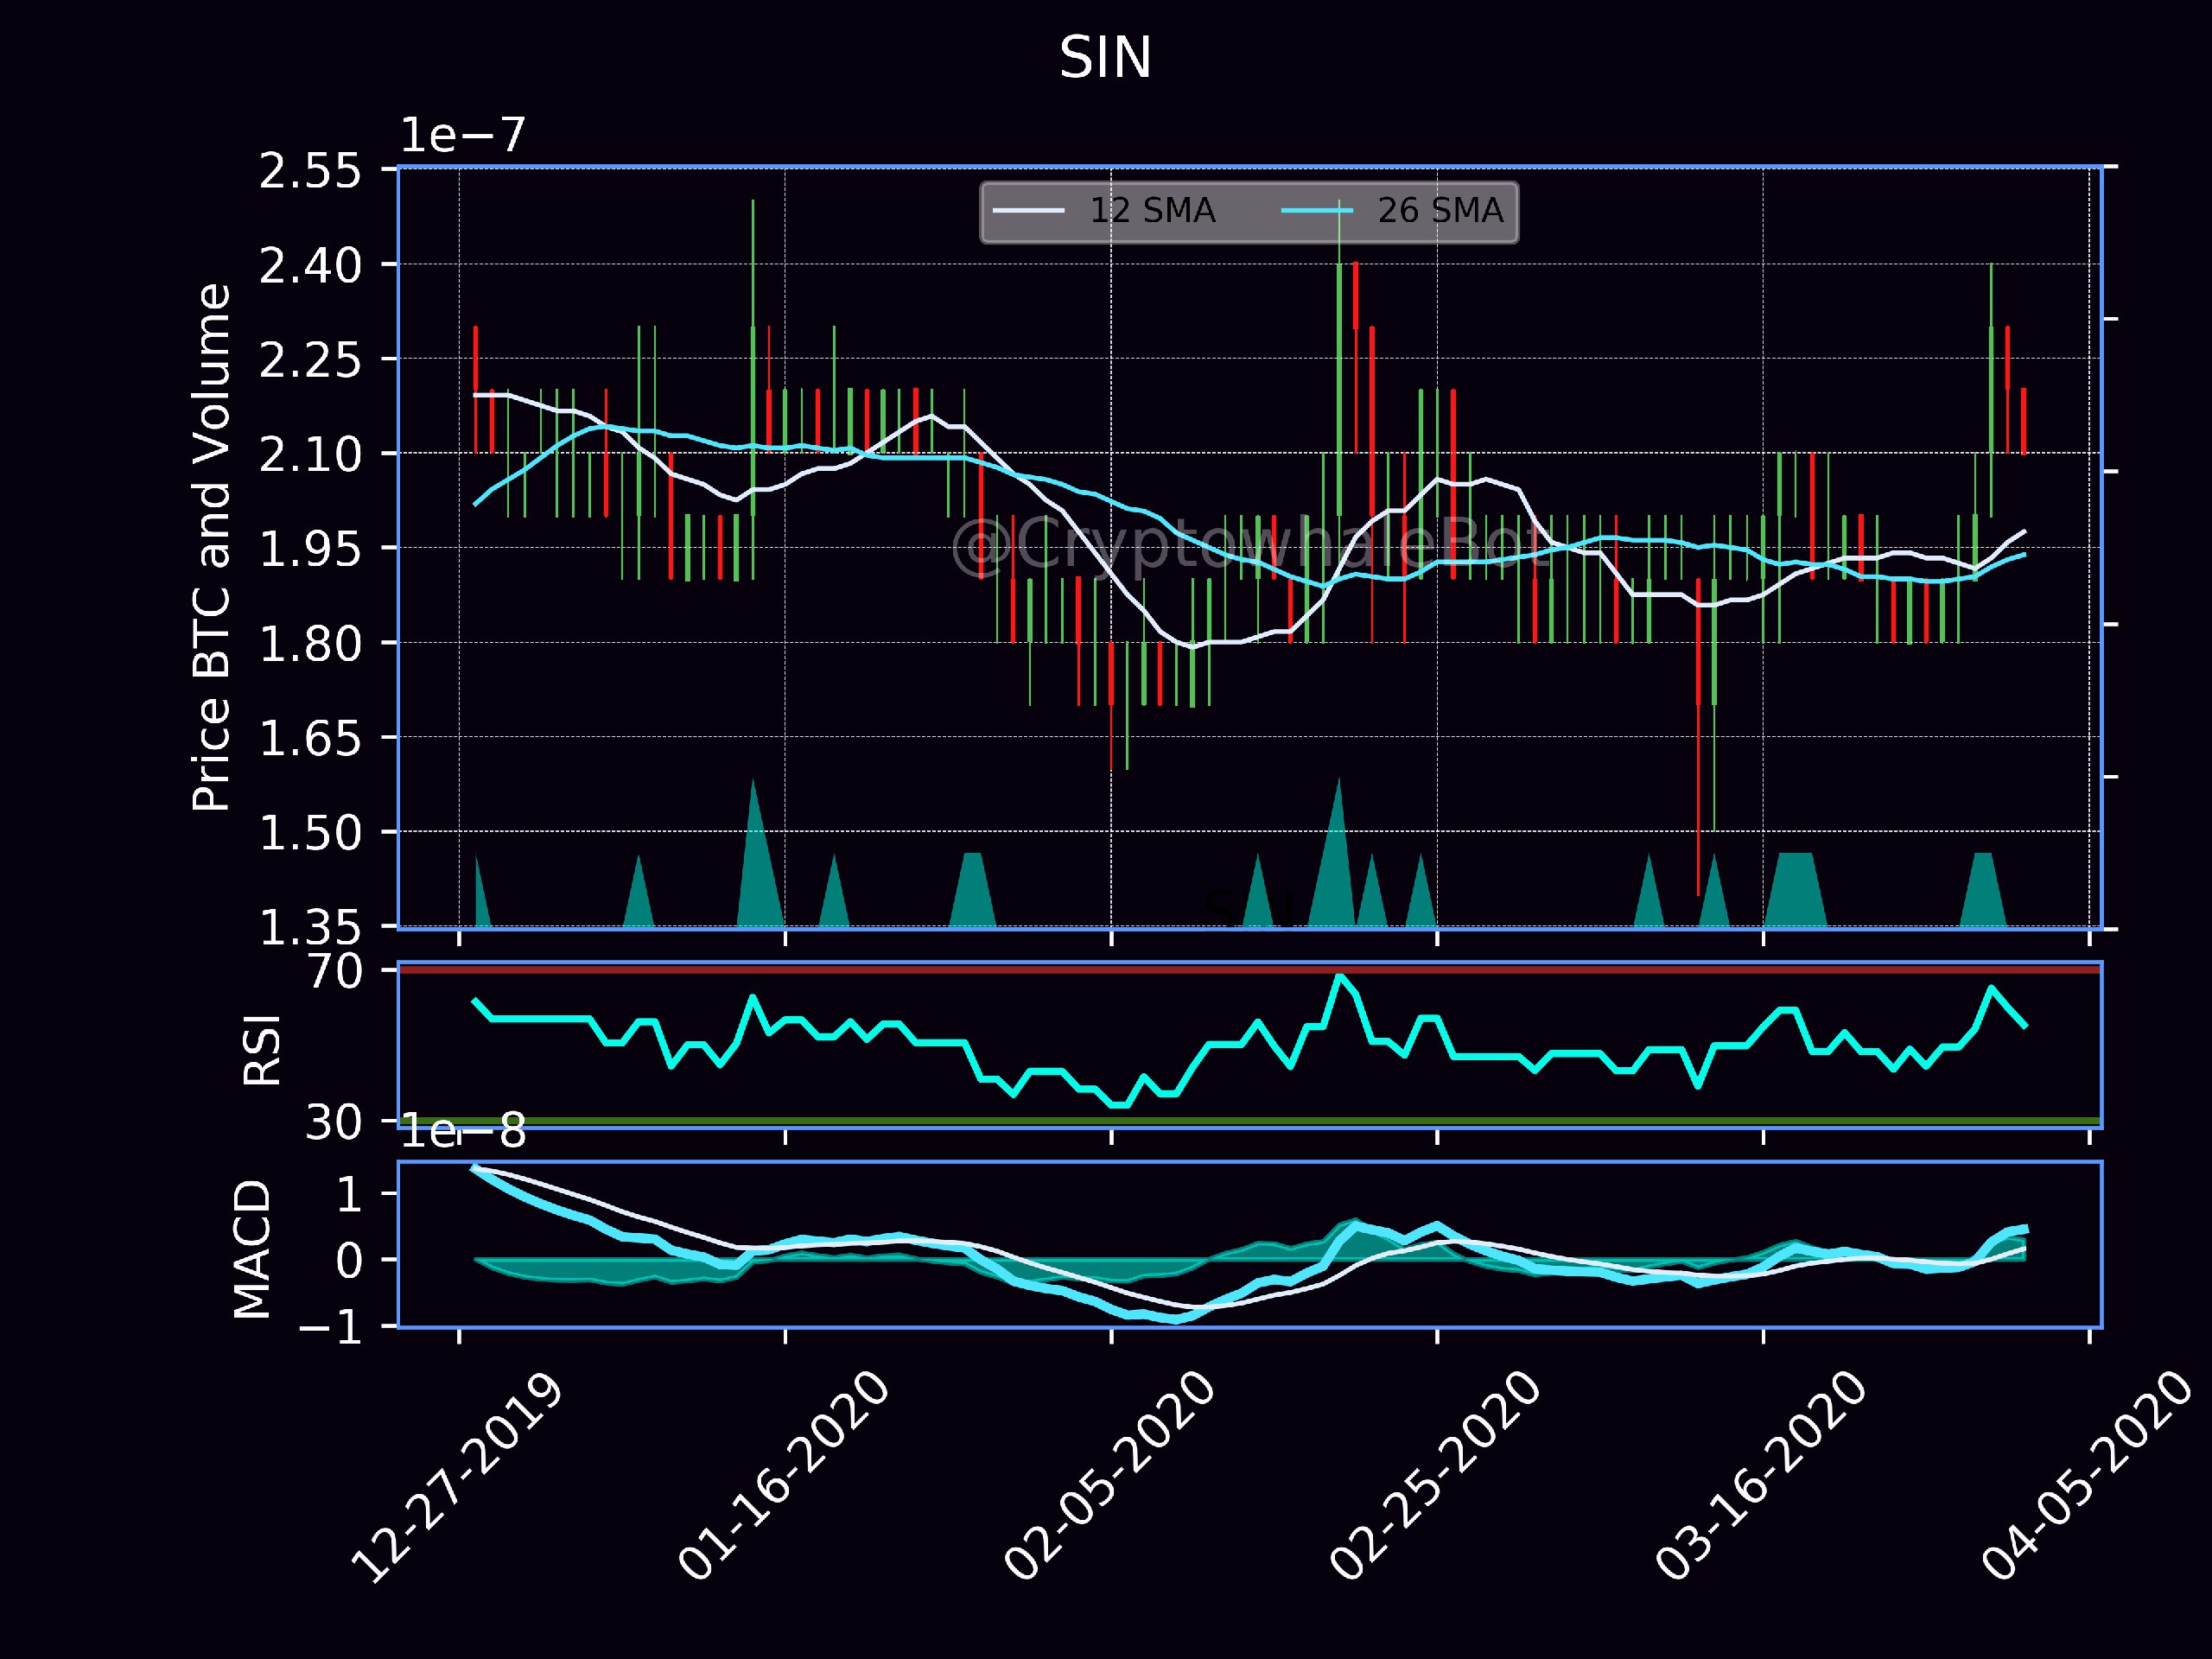
Task: Click the 2.40 price tick label
Action: (x=310, y=266)
